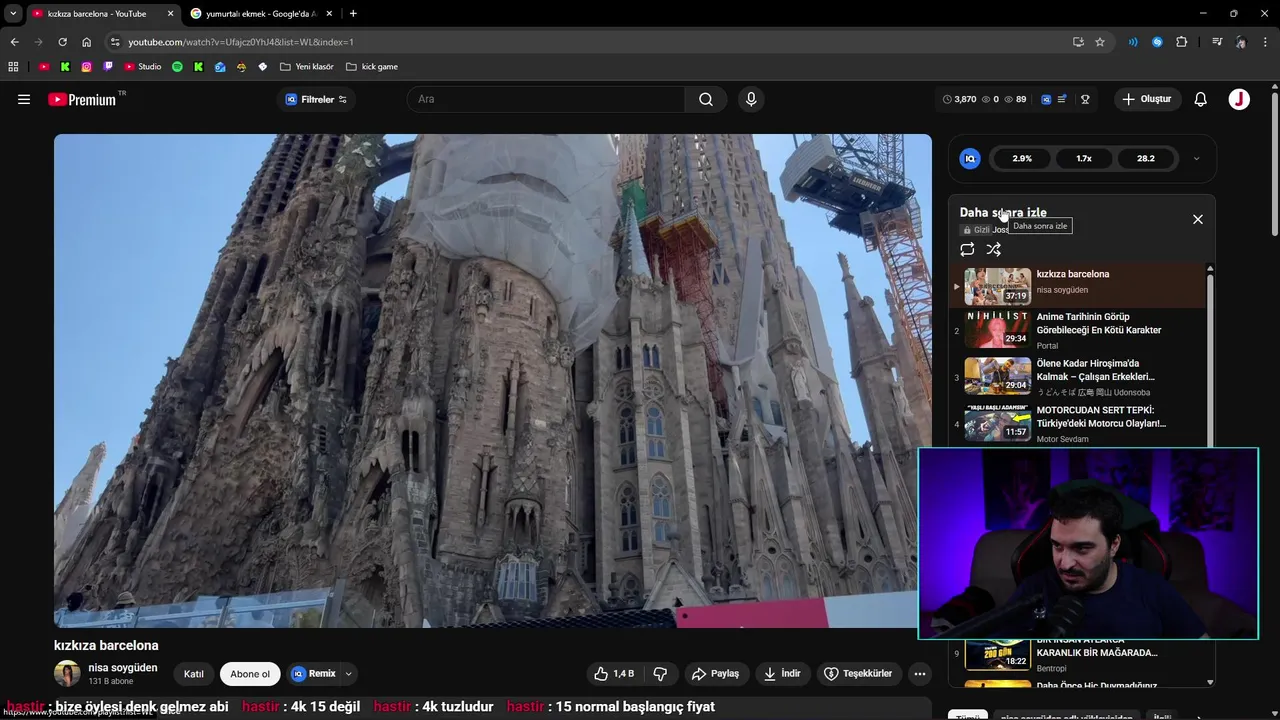
Task: Click the vidIQ Remix button
Action: [314, 674]
